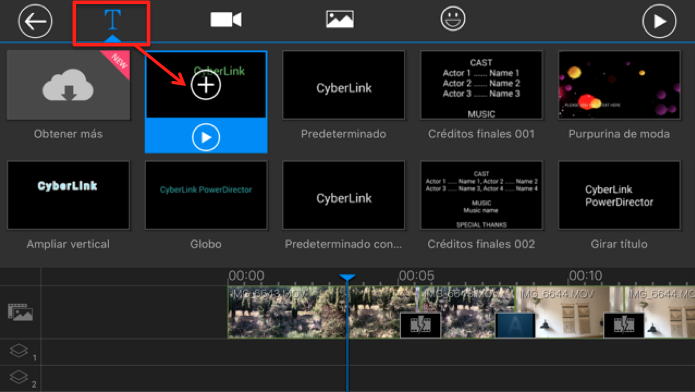Open the Title text tab
695x392 pixels.
click(x=112, y=20)
